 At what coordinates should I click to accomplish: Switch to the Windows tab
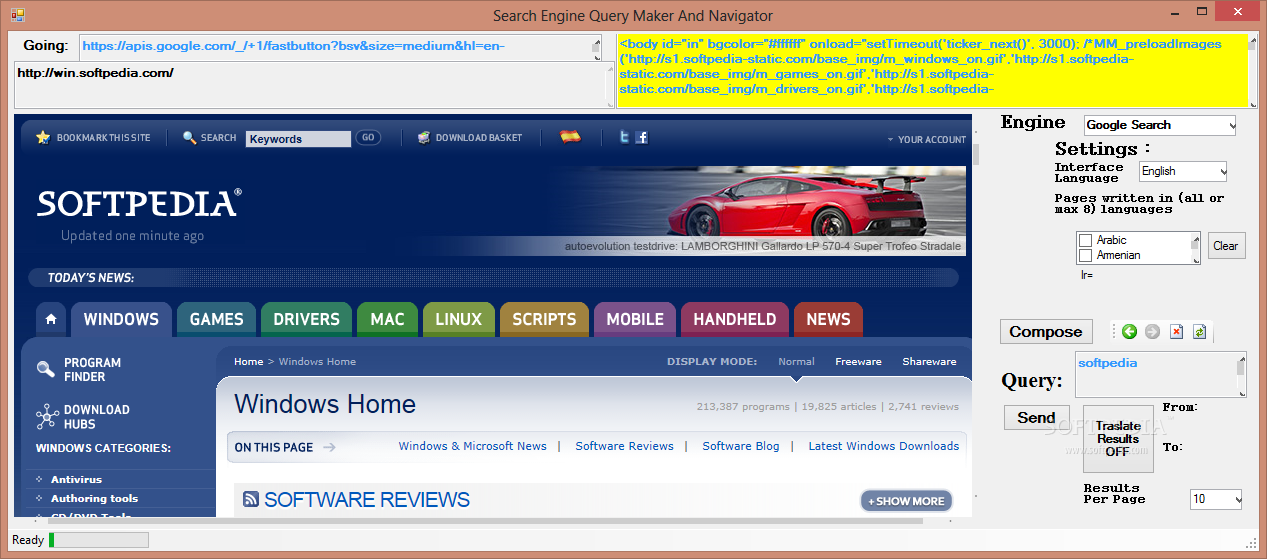(121, 320)
